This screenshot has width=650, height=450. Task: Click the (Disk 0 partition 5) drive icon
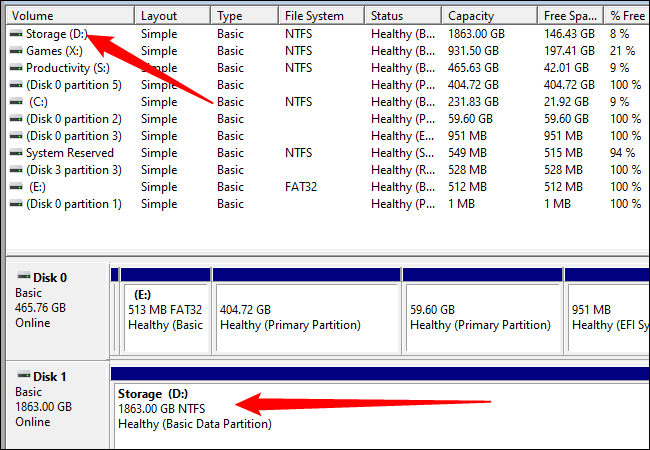16,85
